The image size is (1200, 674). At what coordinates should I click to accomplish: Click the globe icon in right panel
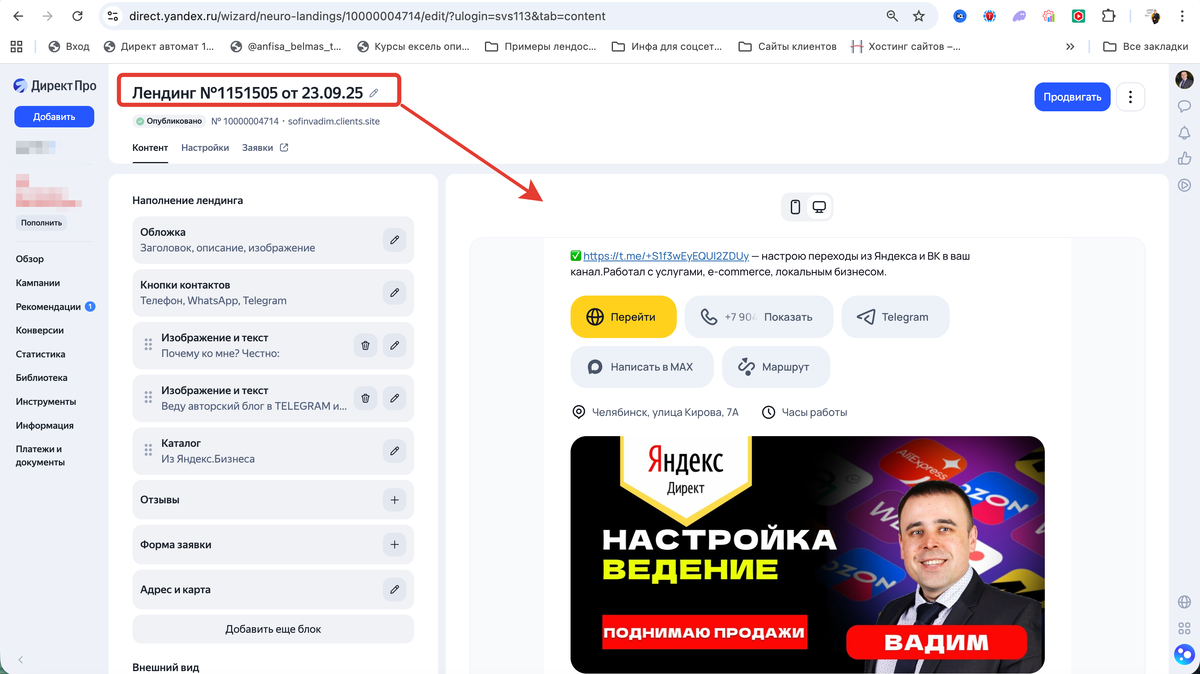(x=1184, y=602)
